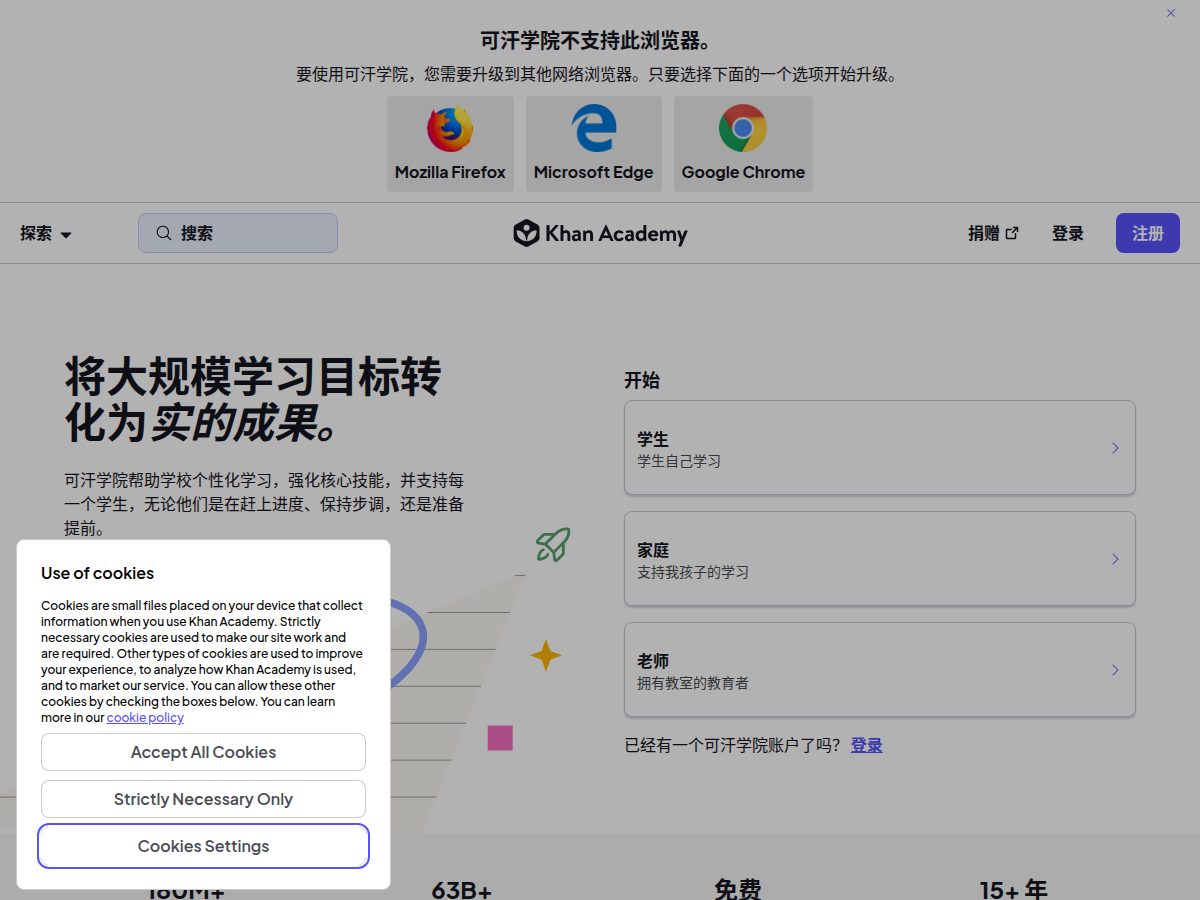Click the chevron on the 家庭 card

tap(1115, 559)
